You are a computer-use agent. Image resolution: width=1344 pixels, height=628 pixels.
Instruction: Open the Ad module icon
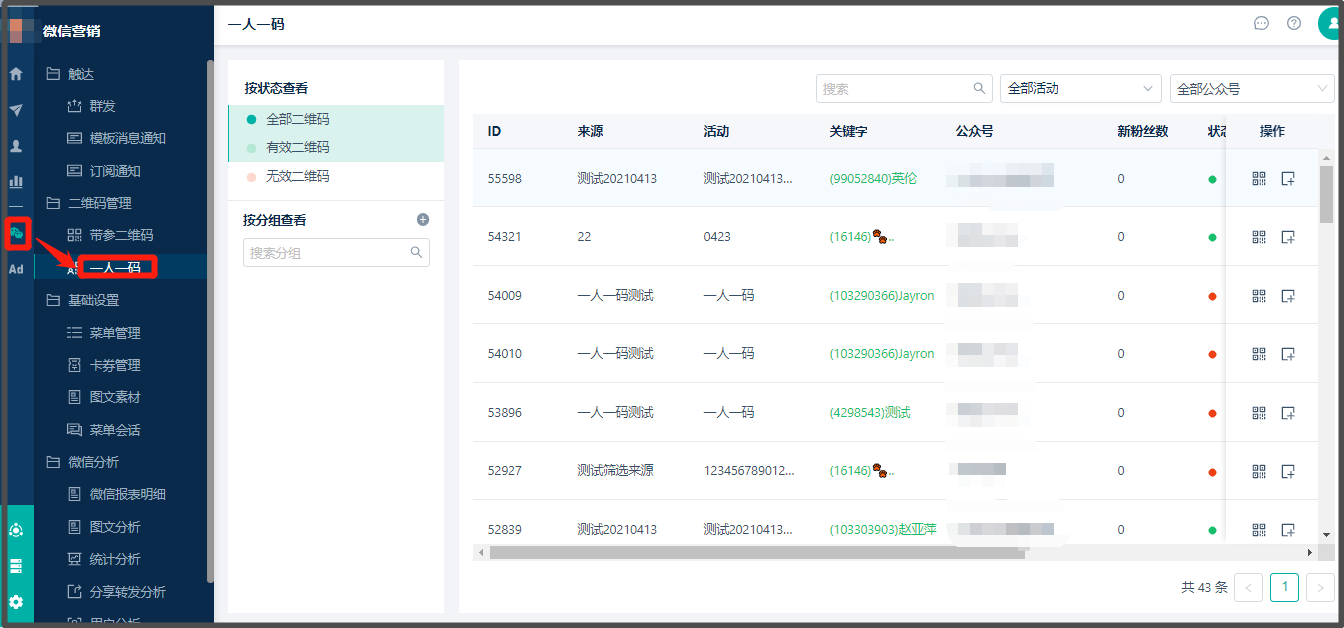point(16,269)
